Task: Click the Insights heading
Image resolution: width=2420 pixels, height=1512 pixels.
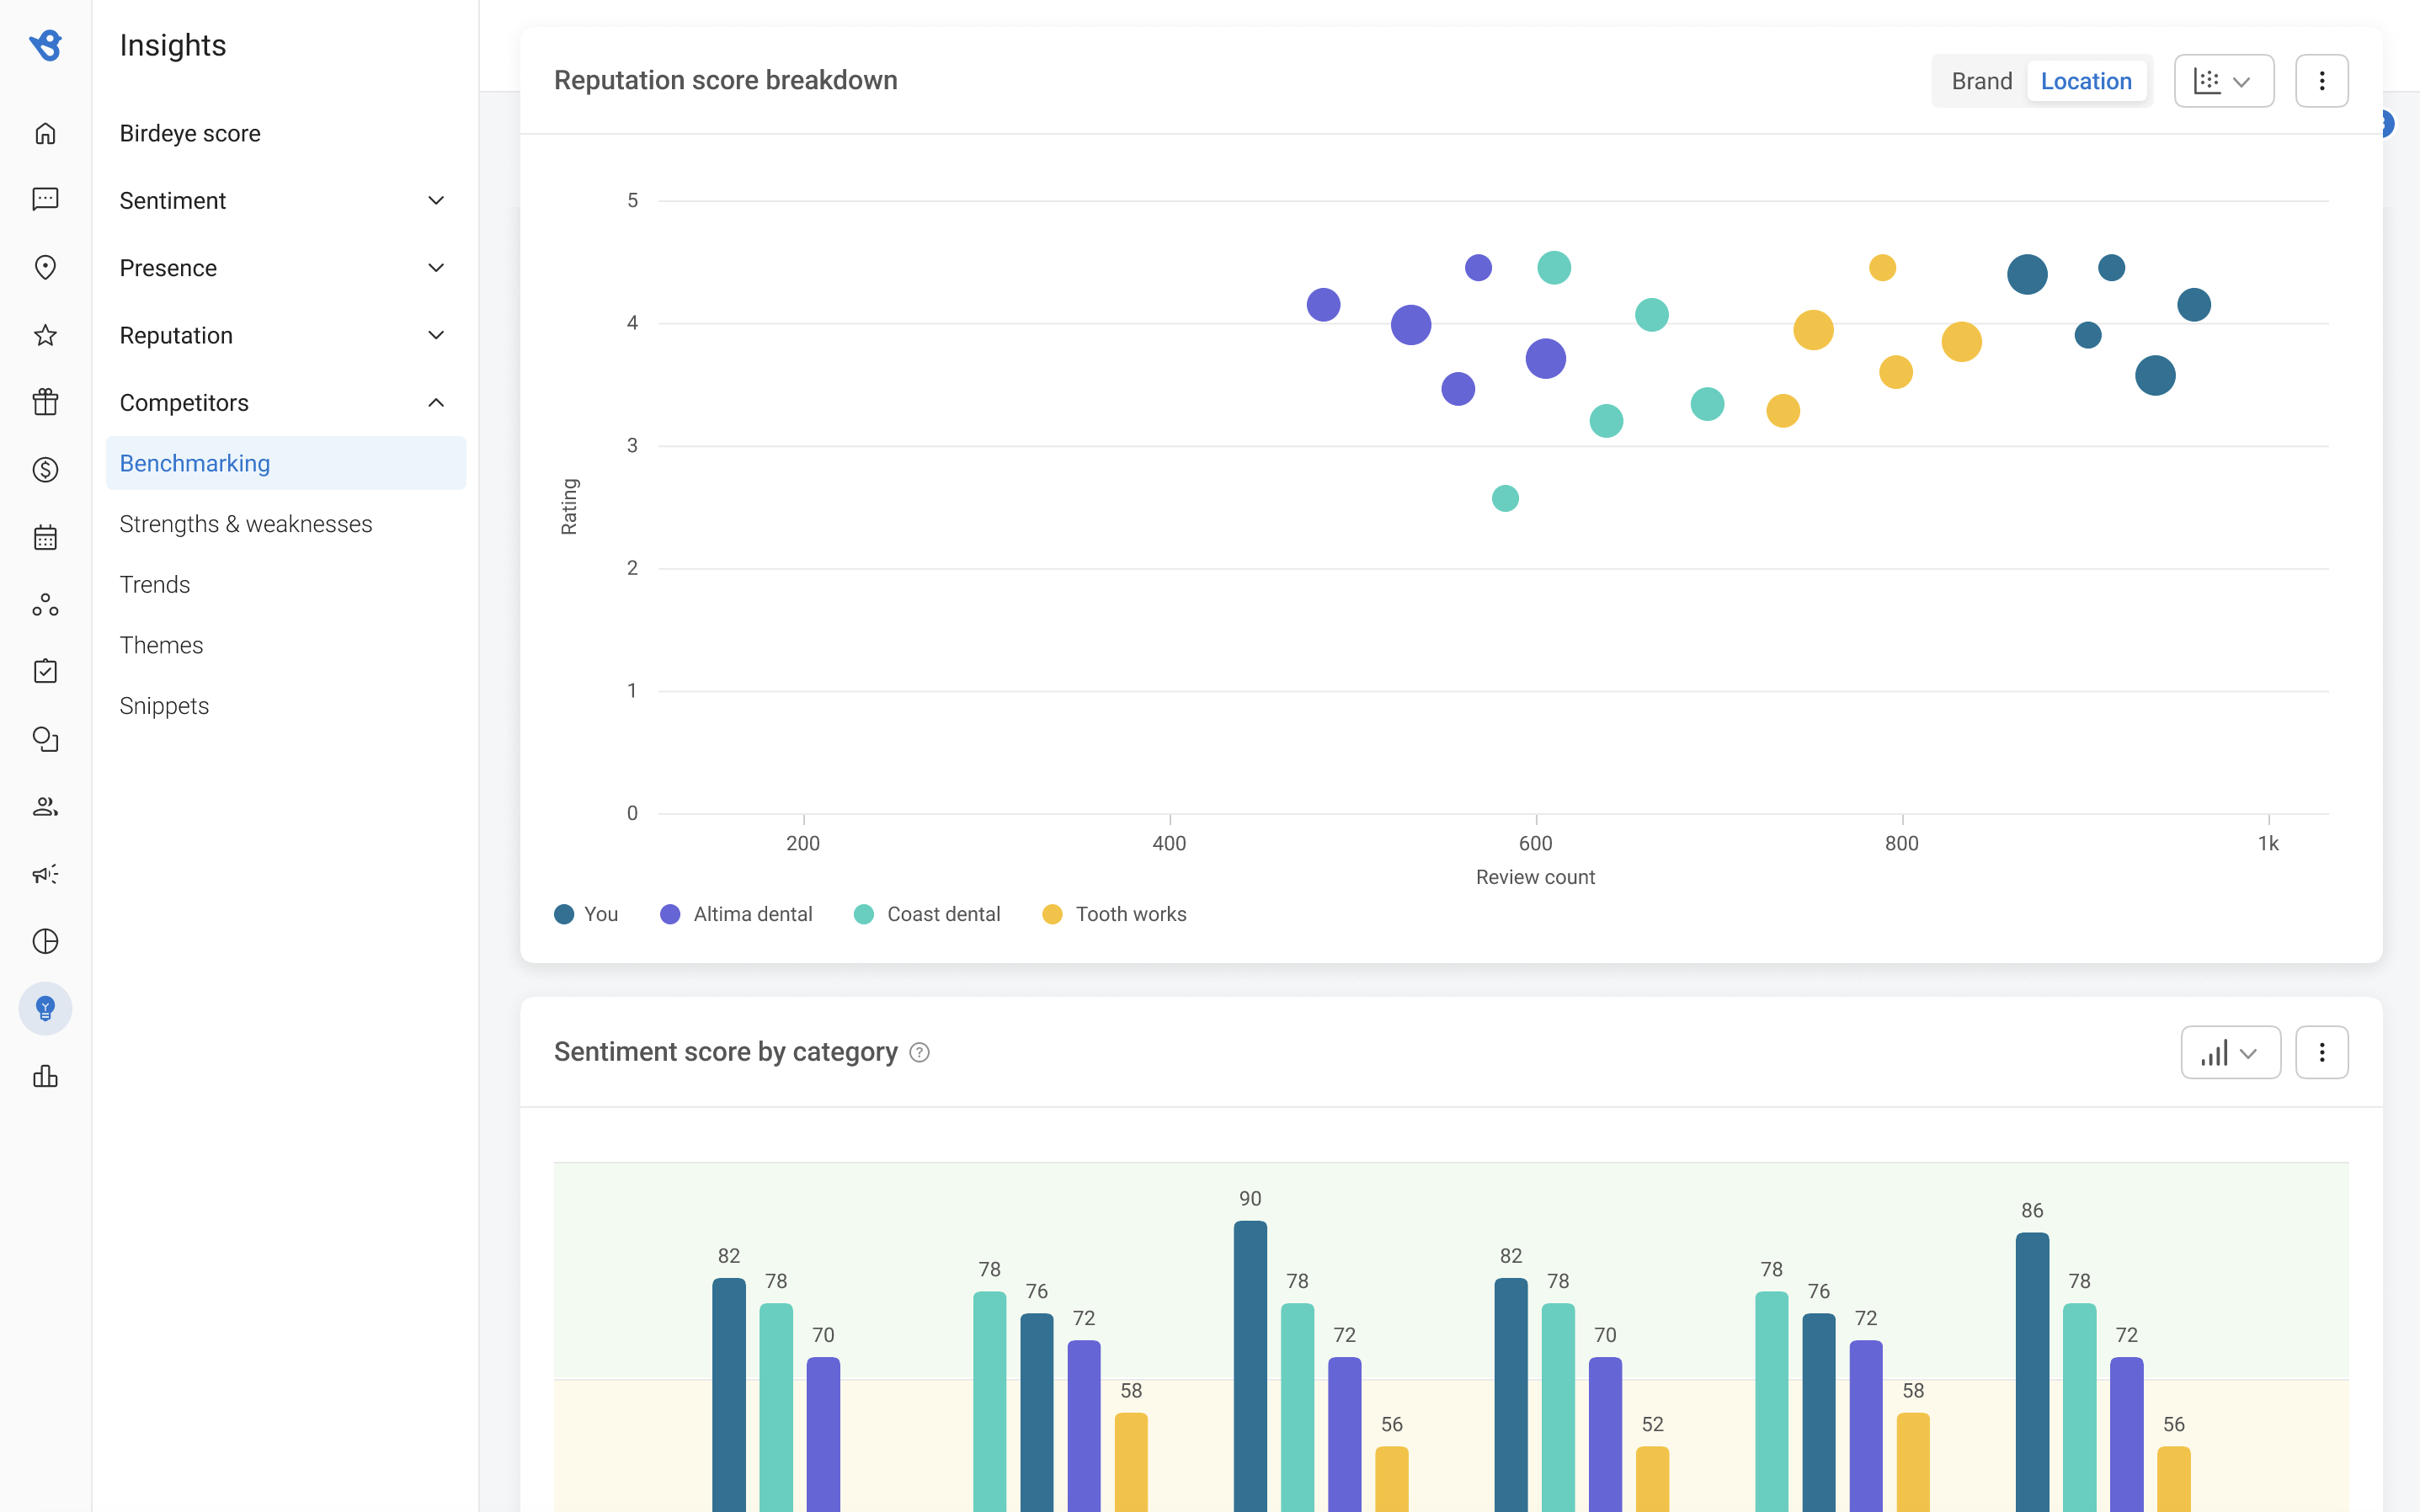Action: click(x=173, y=45)
